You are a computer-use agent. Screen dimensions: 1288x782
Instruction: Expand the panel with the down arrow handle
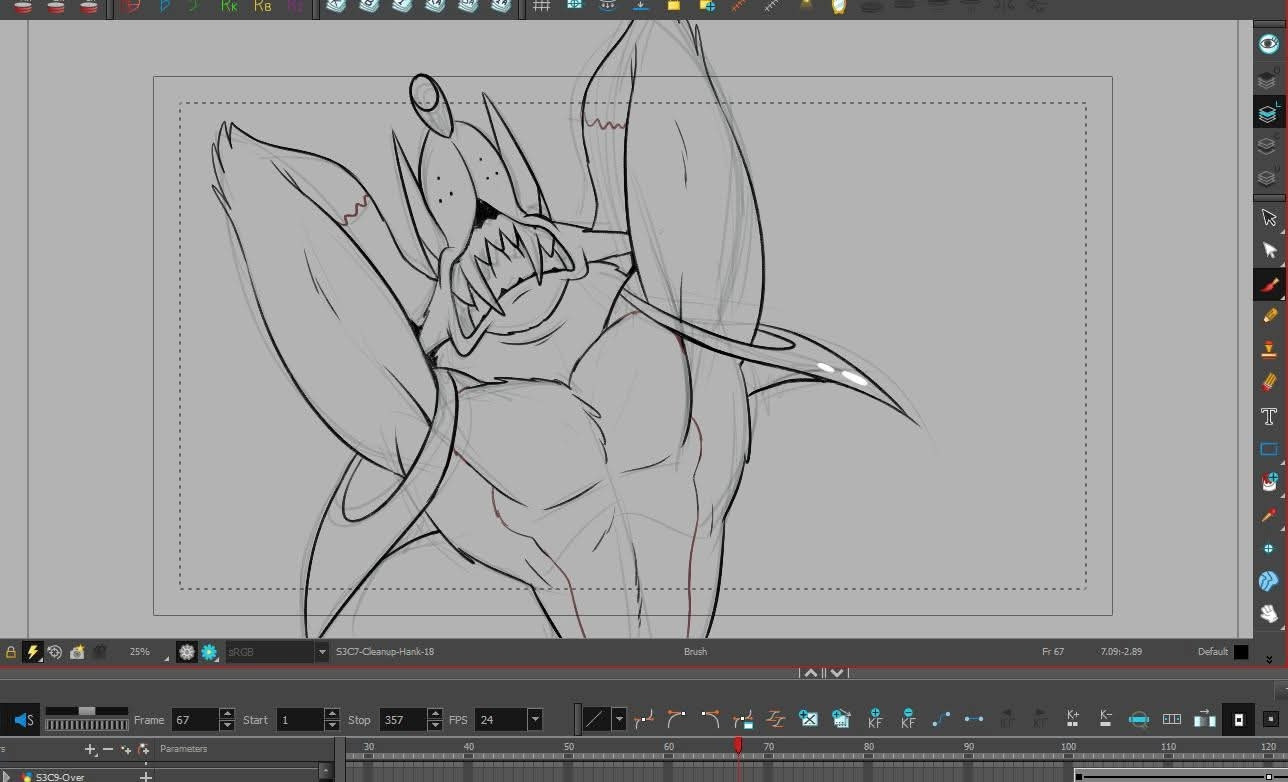pos(838,673)
